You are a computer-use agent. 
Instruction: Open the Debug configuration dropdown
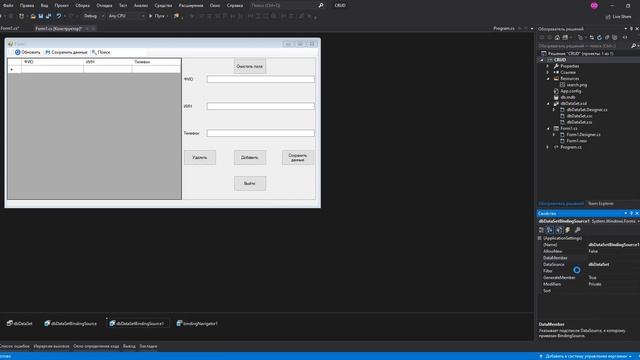tap(93, 16)
